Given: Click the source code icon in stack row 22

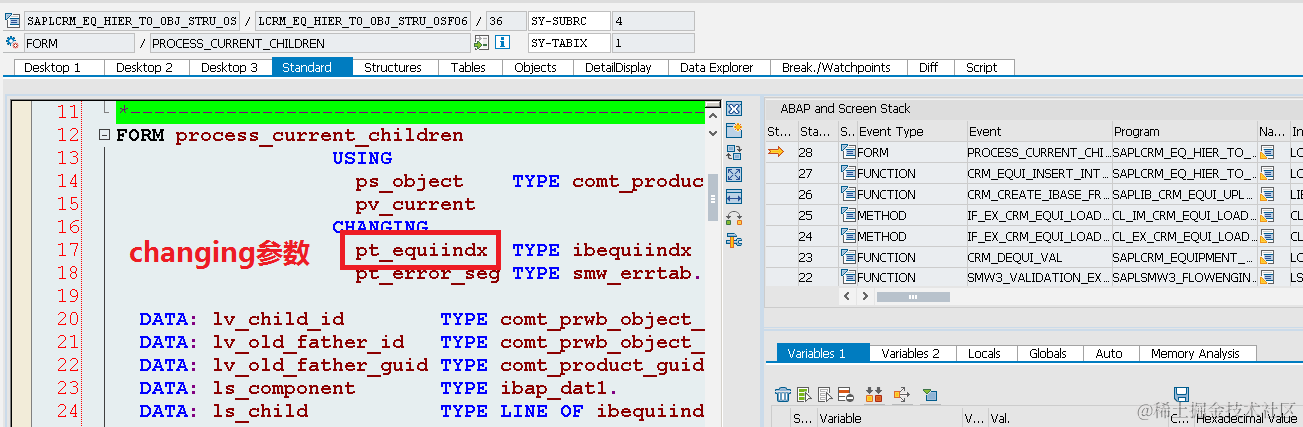Looking at the screenshot, I should point(849,278).
